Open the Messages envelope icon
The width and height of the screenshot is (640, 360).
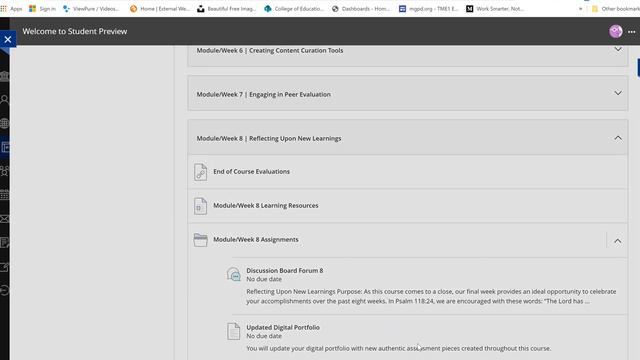click(x=4, y=219)
